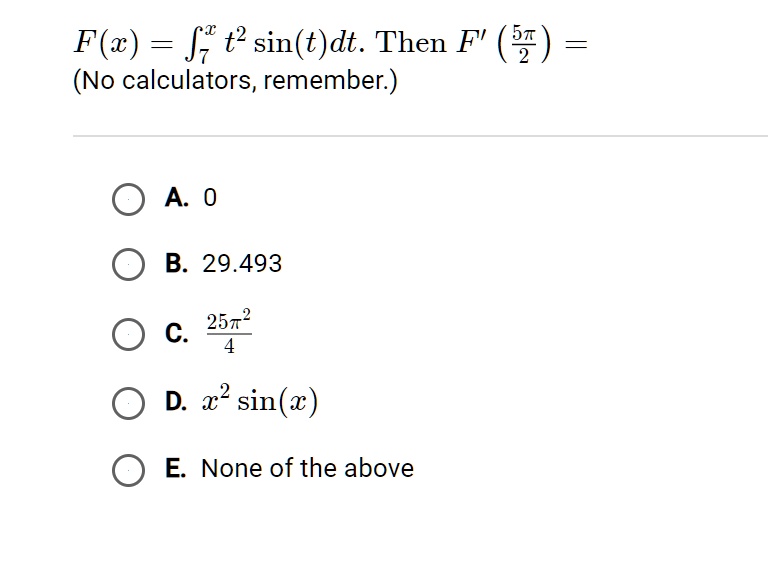Click the answer text 0
This screenshot has height=574, width=768.
pyautogui.click(x=210, y=198)
